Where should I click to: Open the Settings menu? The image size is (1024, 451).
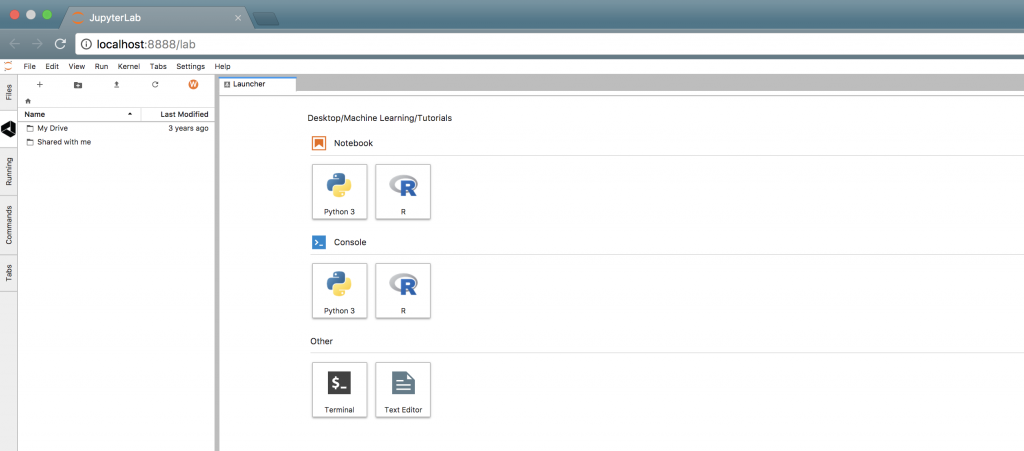point(190,66)
